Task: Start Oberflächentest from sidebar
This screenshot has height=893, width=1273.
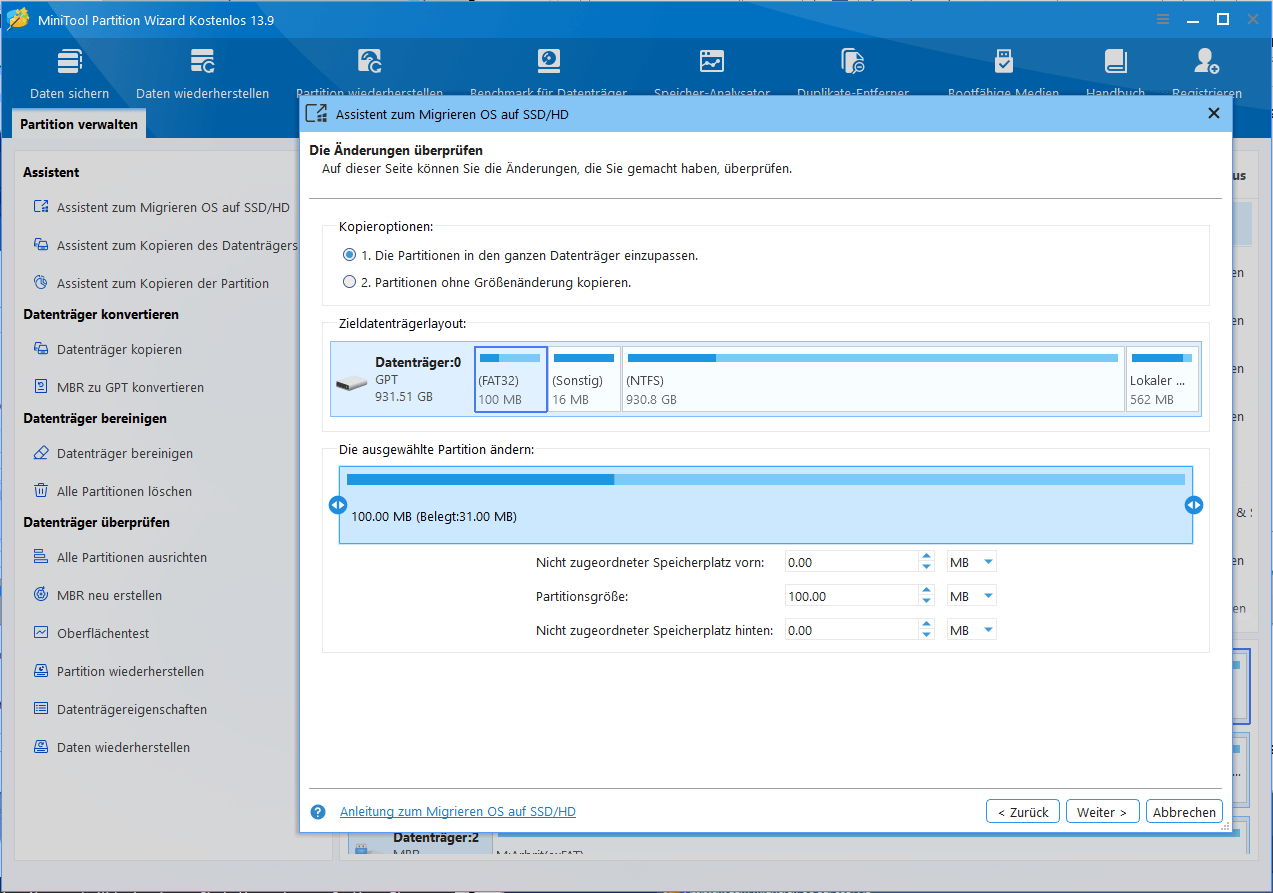Action: [91, 633]
